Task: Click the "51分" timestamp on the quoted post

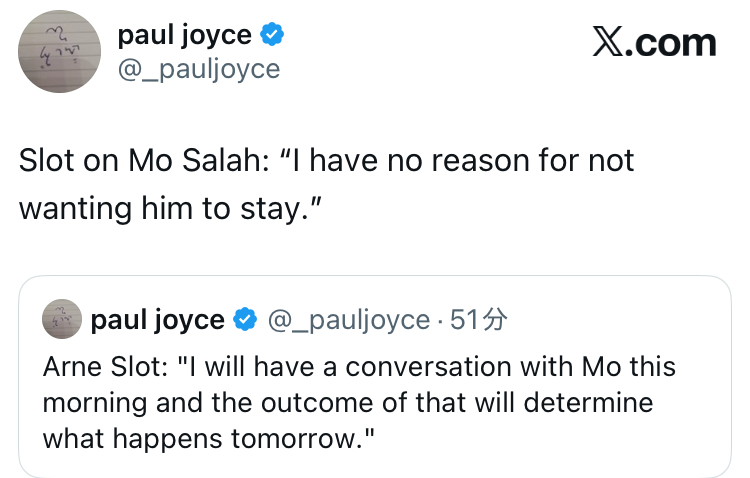Action: click(480, 319)
